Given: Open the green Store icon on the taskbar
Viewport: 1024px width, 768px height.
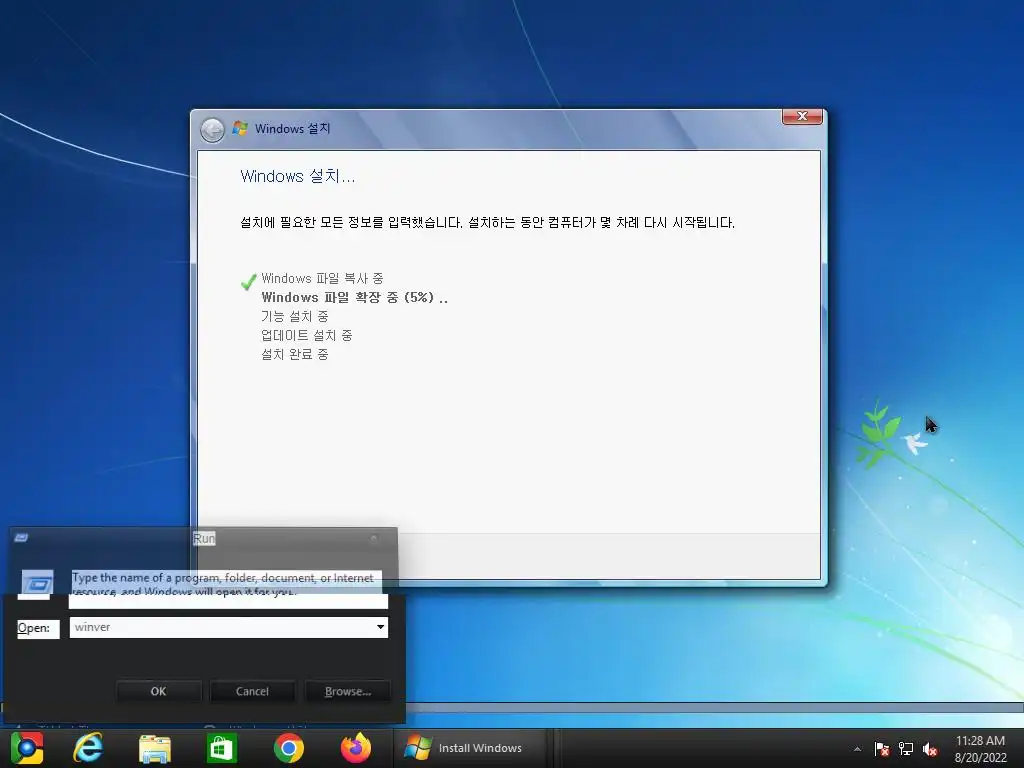Looking at the screenshot, I should pyautogui.click(x=221, y=748).
